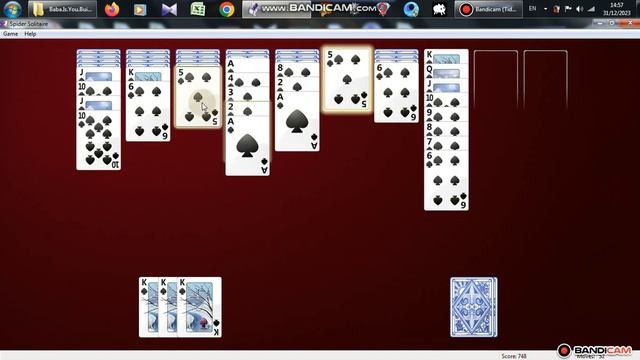Select the 2 of spades in fourth column
Screen dimensions: 640x360
coord(247,109)
